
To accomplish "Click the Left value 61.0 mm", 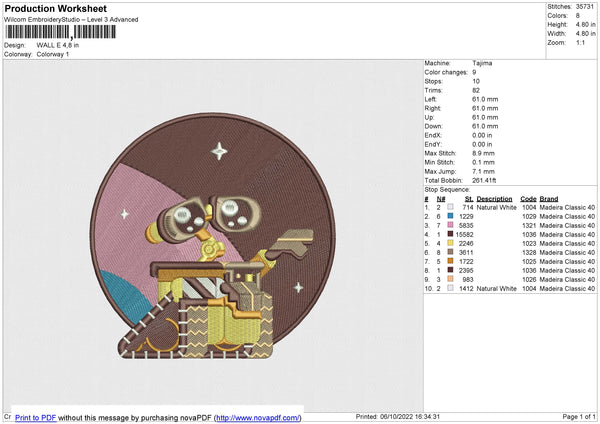I will coord(485,99).
